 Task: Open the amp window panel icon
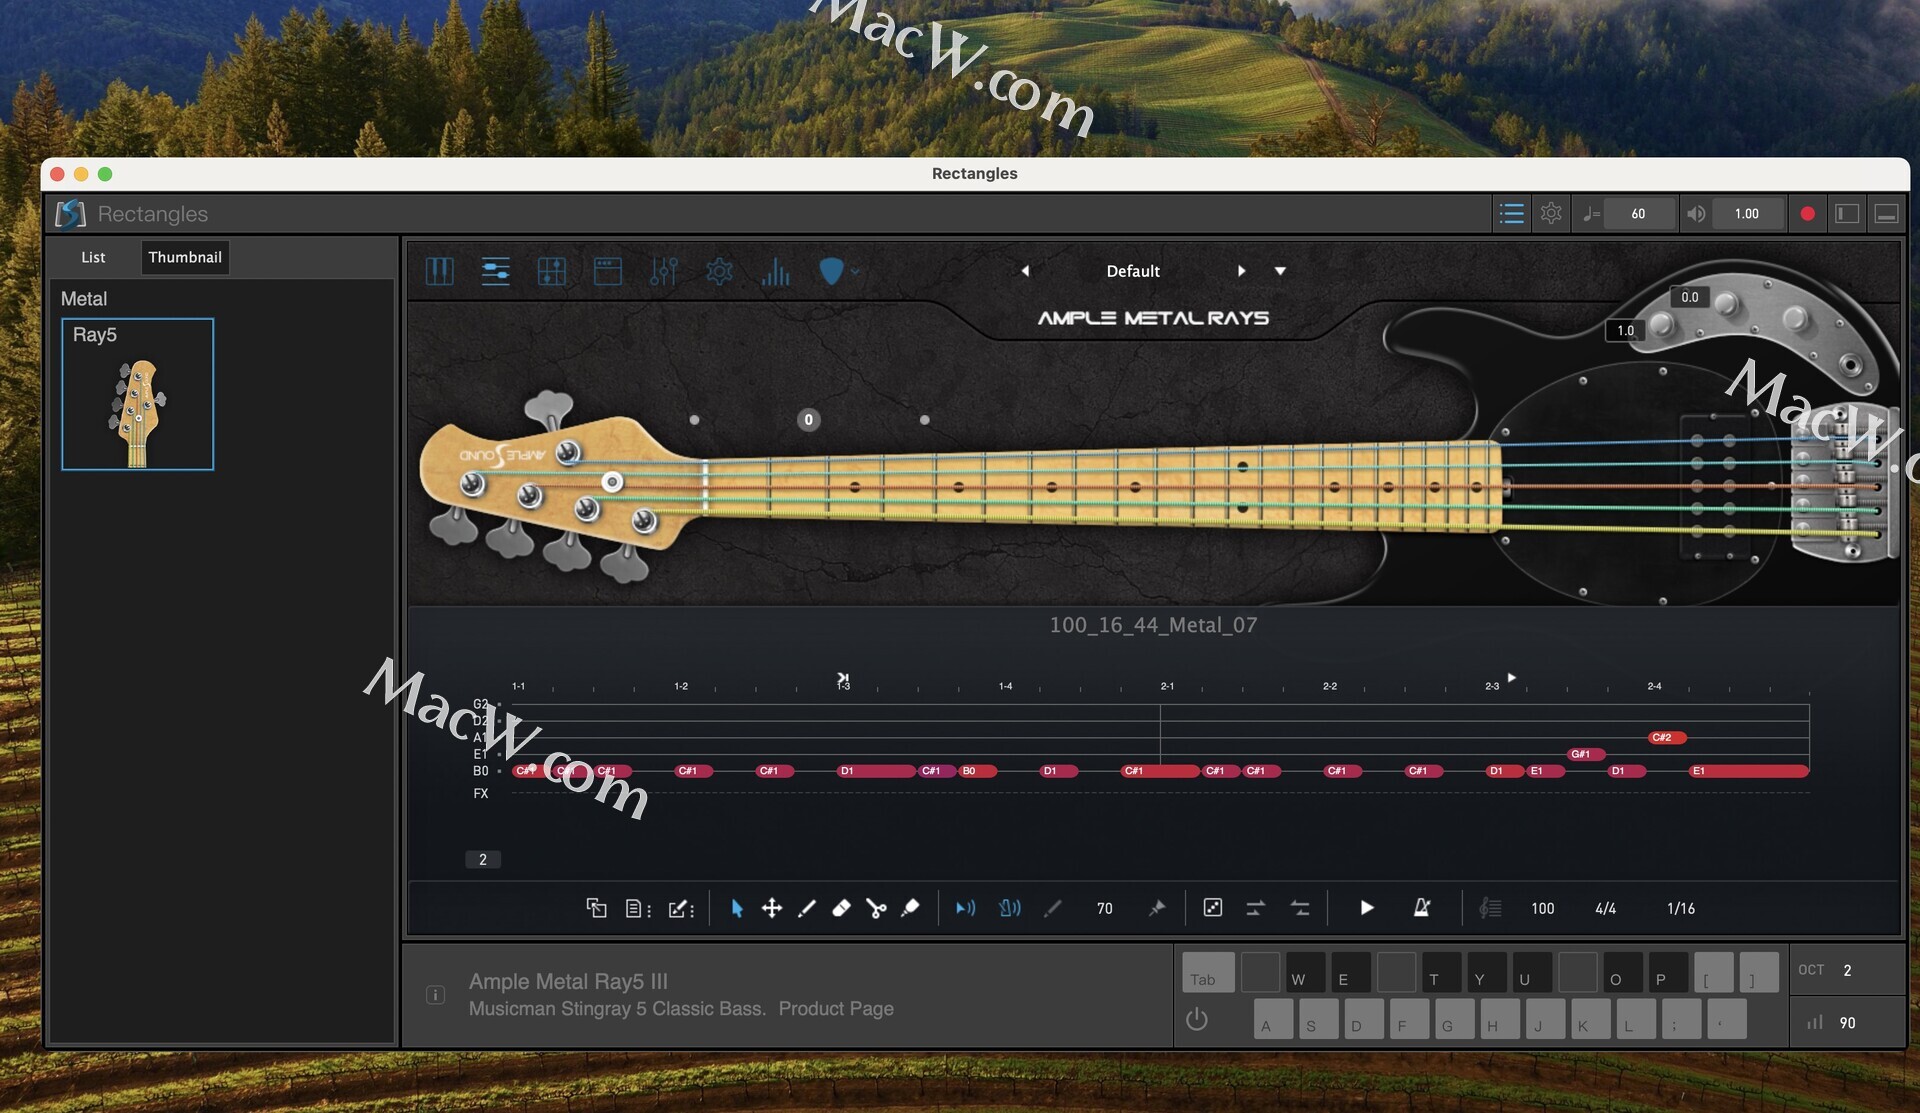pyautogui.click(x=608, y=271)
